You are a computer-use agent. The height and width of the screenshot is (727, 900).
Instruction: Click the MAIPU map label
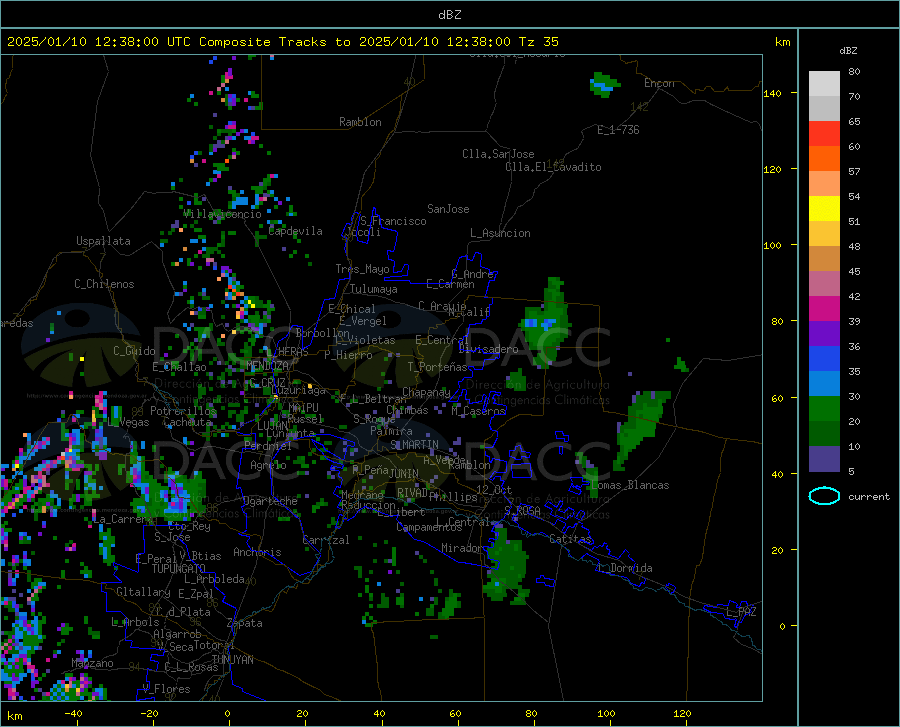tap(303, 407)
